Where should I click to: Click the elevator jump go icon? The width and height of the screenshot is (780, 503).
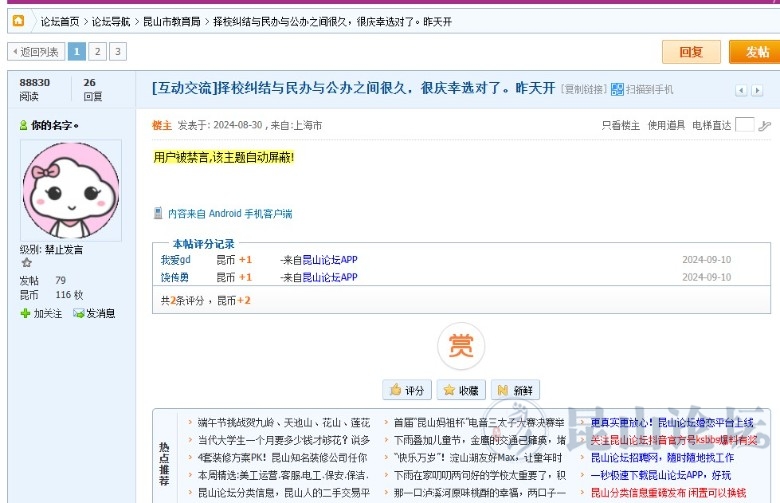pos(765,125)
